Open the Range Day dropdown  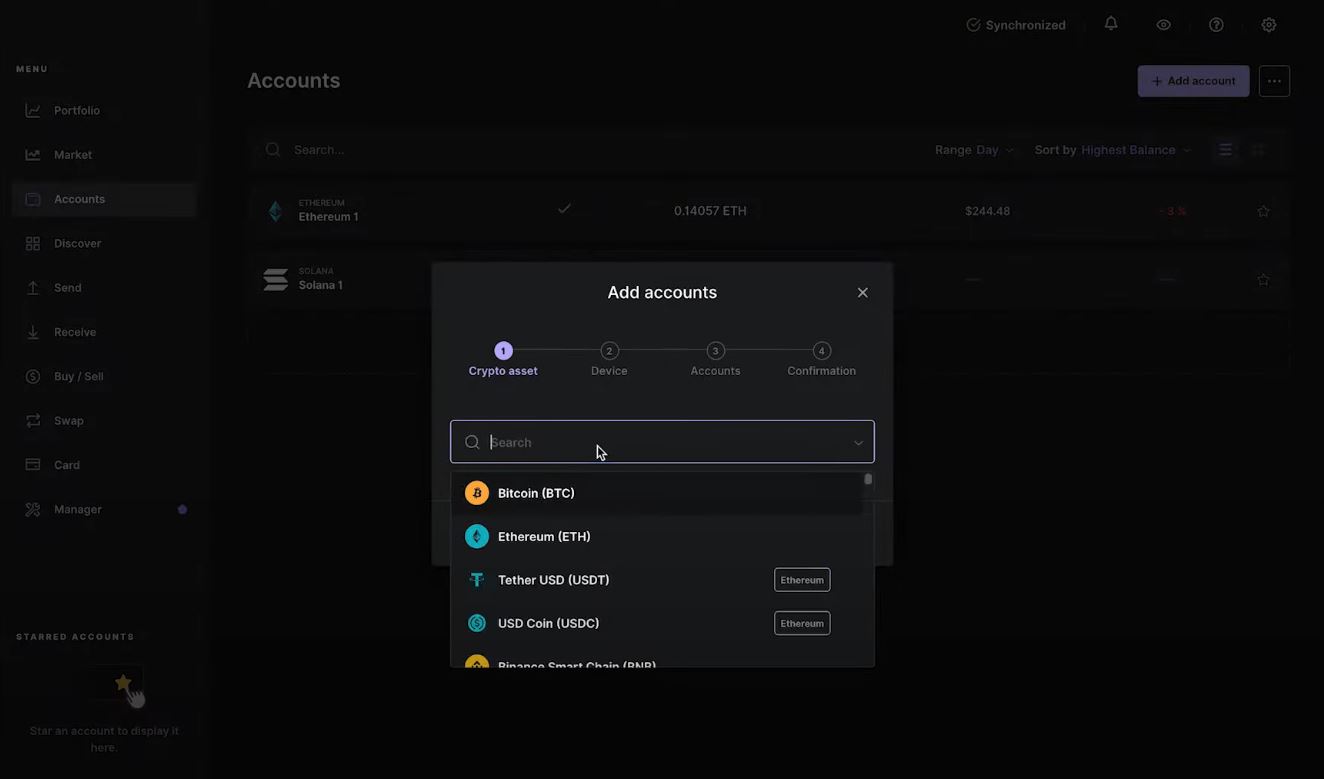pyautogui.click(x=975, y=150)
